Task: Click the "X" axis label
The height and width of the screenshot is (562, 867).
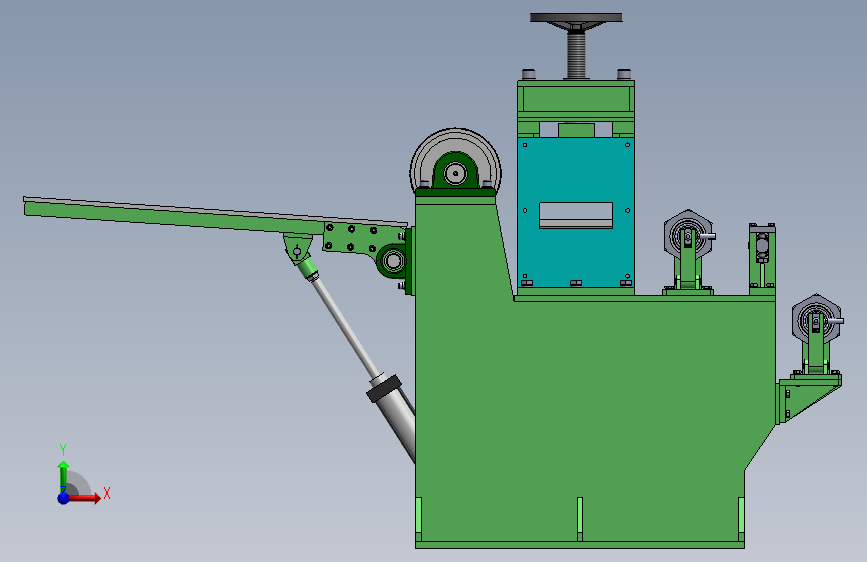Action: (107, 493)
